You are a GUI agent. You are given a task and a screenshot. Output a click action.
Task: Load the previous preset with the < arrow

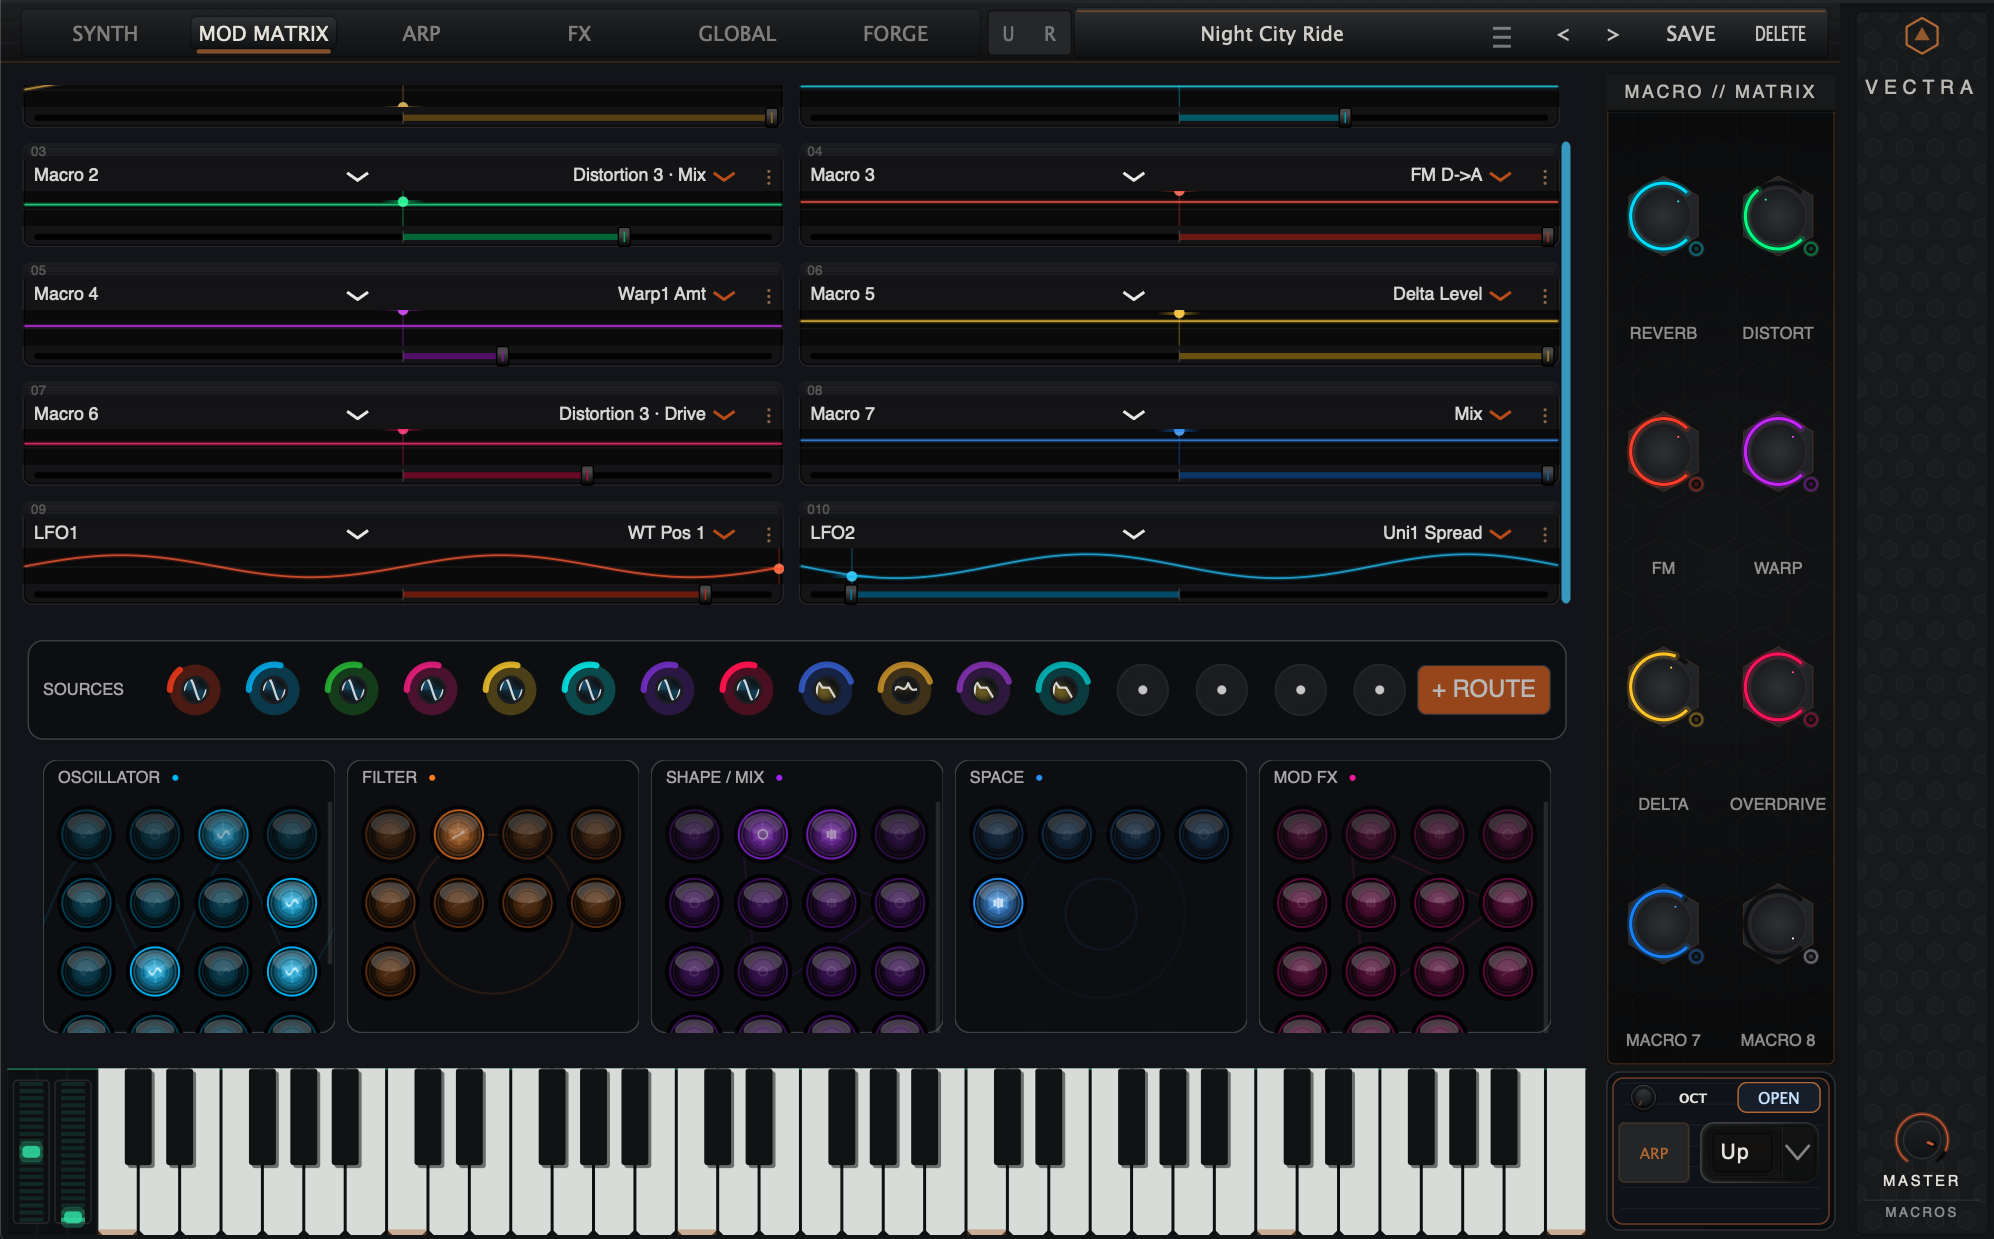point(1563,35)
